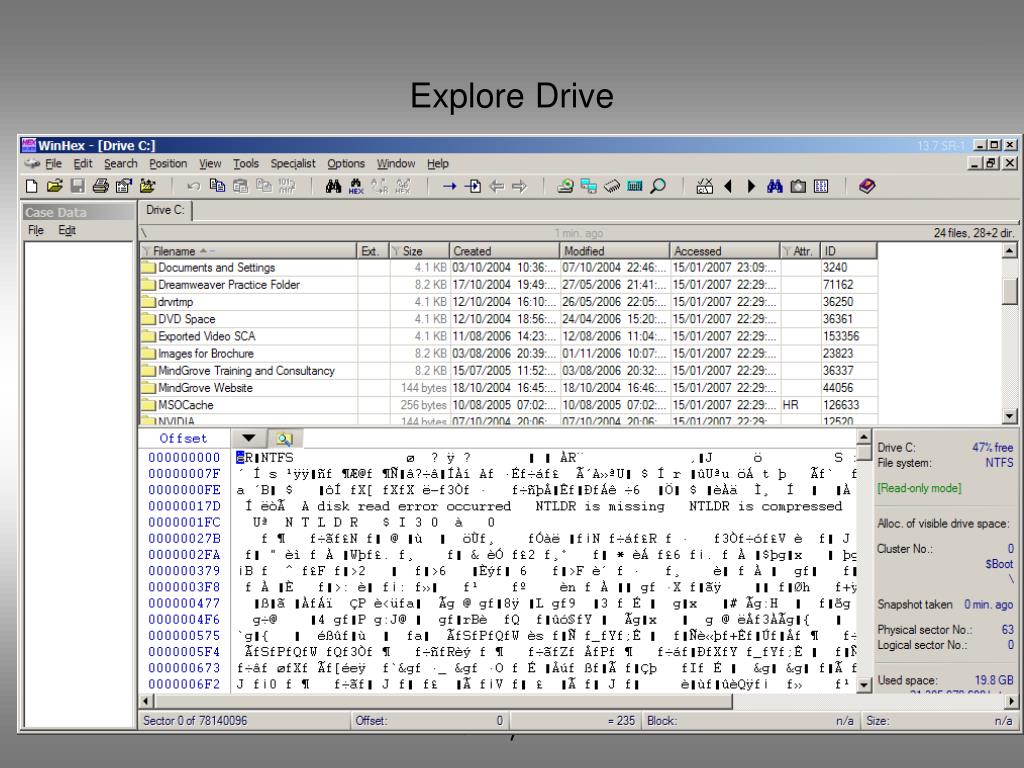Viewport: 1024px width, 768px height.
Task: Select the Documents and Settings folder row
Action: (x=508, y=268)
